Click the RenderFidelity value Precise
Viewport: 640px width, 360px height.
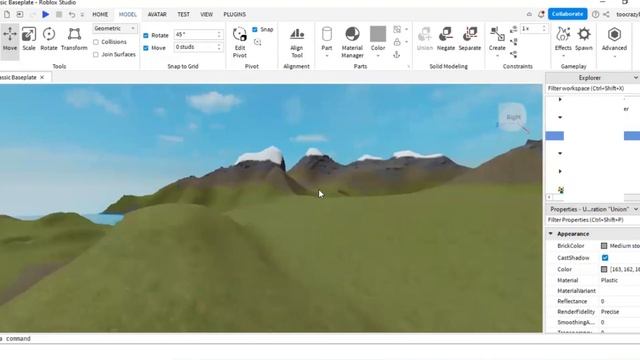[610, 312]
